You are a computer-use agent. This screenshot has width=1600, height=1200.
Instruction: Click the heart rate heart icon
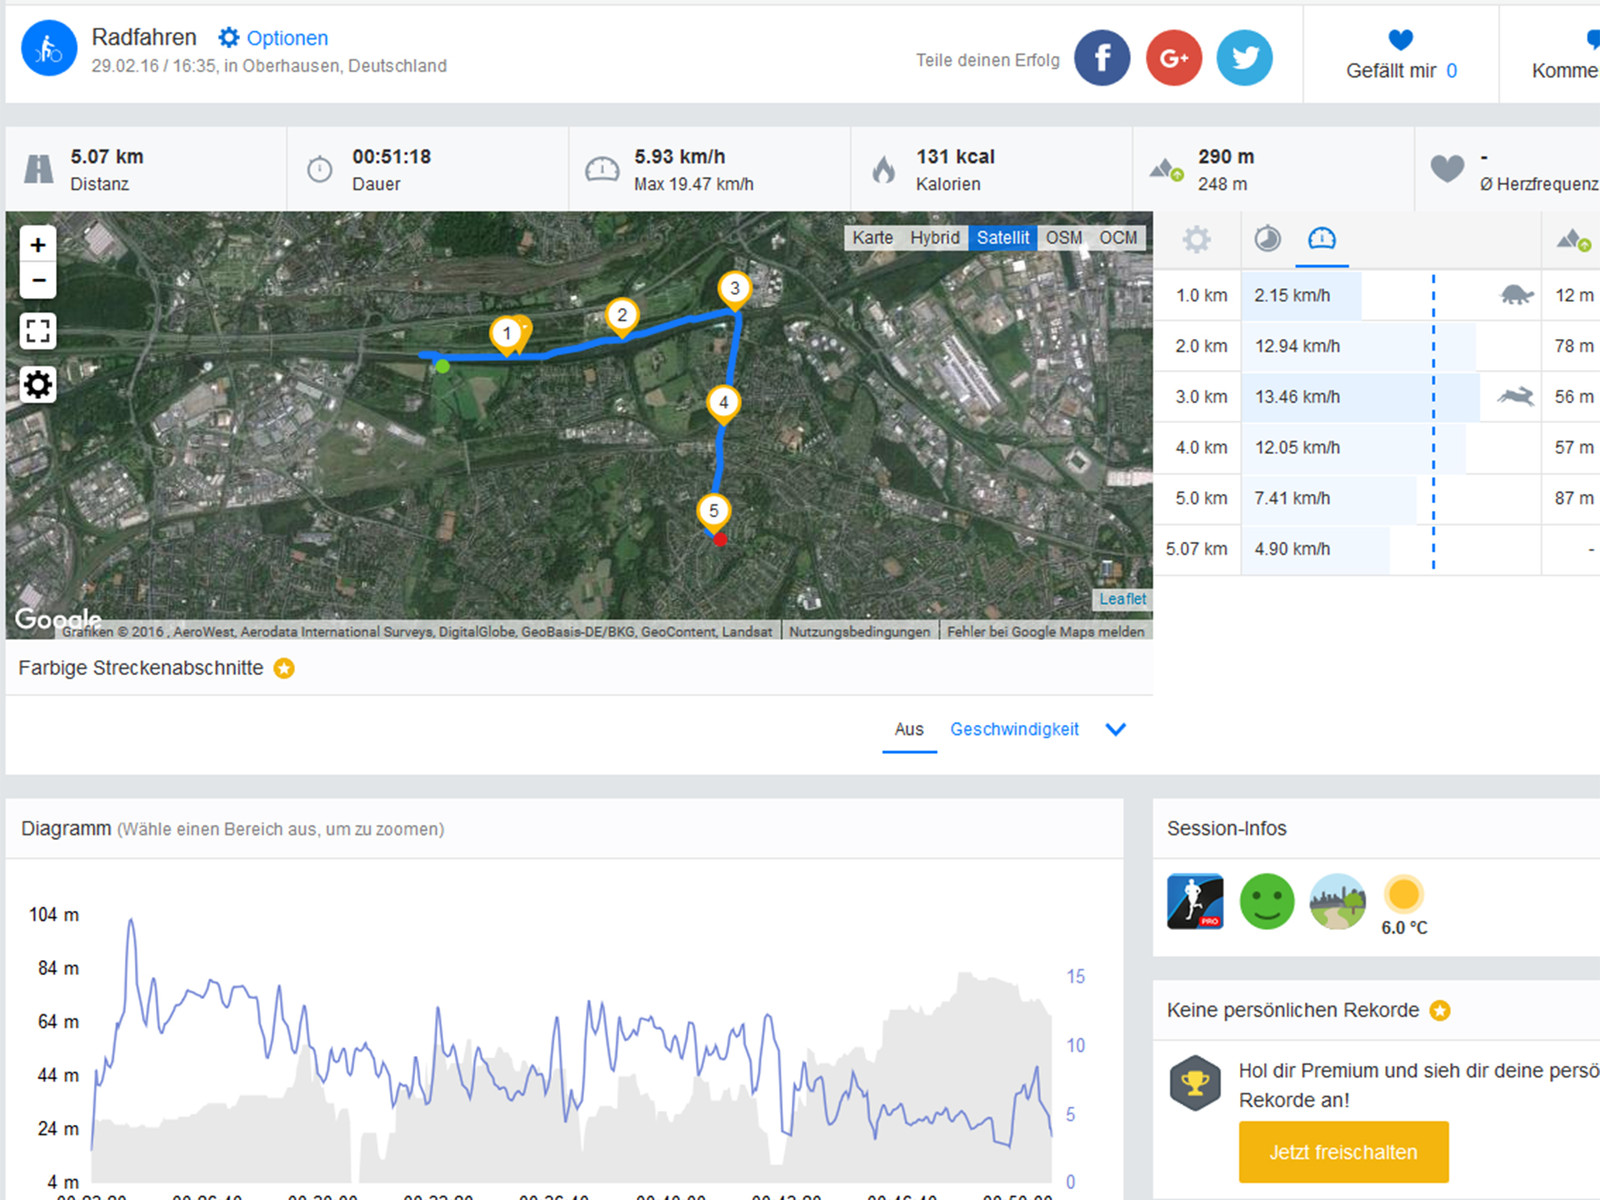tap(1447, 169)
